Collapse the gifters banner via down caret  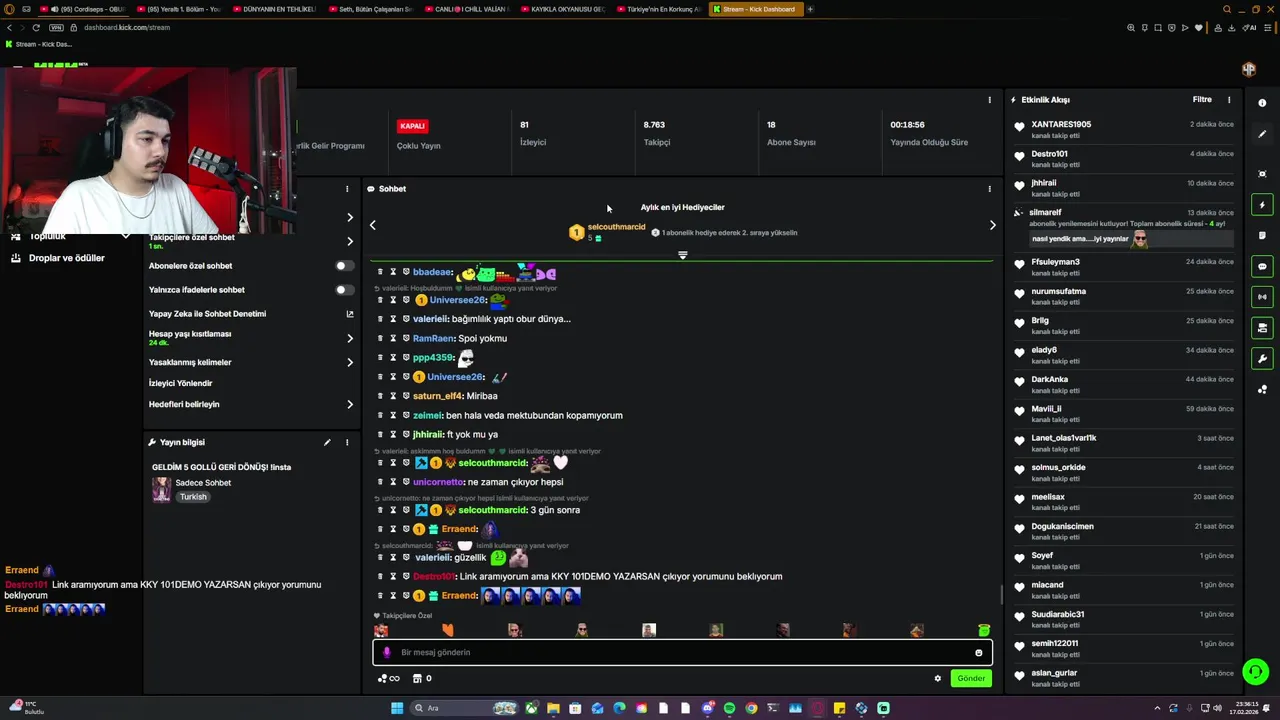(x=683, y=255)
